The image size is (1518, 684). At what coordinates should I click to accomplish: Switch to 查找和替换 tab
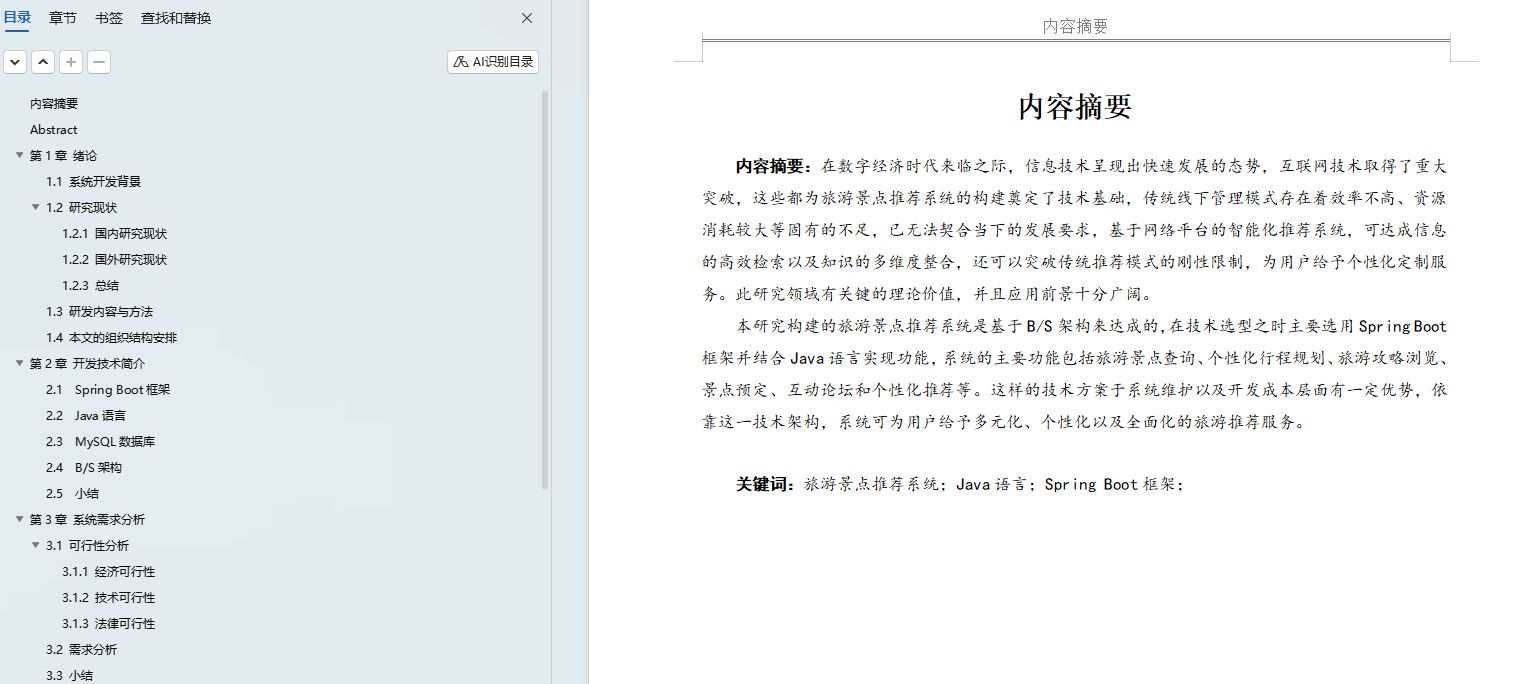click(176, 18)
